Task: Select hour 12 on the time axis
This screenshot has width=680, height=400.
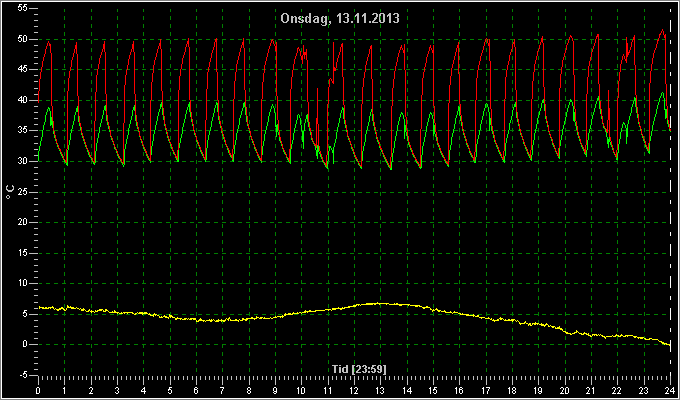Action: [354, 390]
